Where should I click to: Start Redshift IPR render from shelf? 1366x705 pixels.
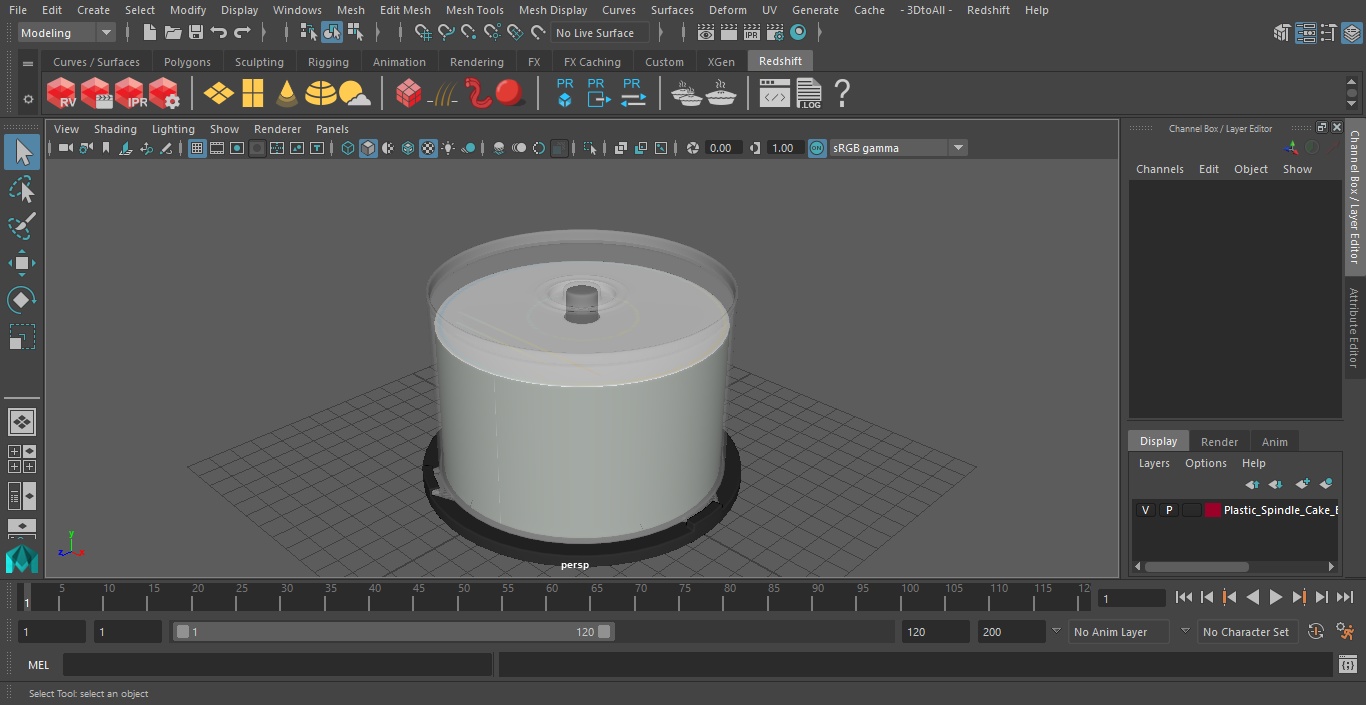coord(130,94)
